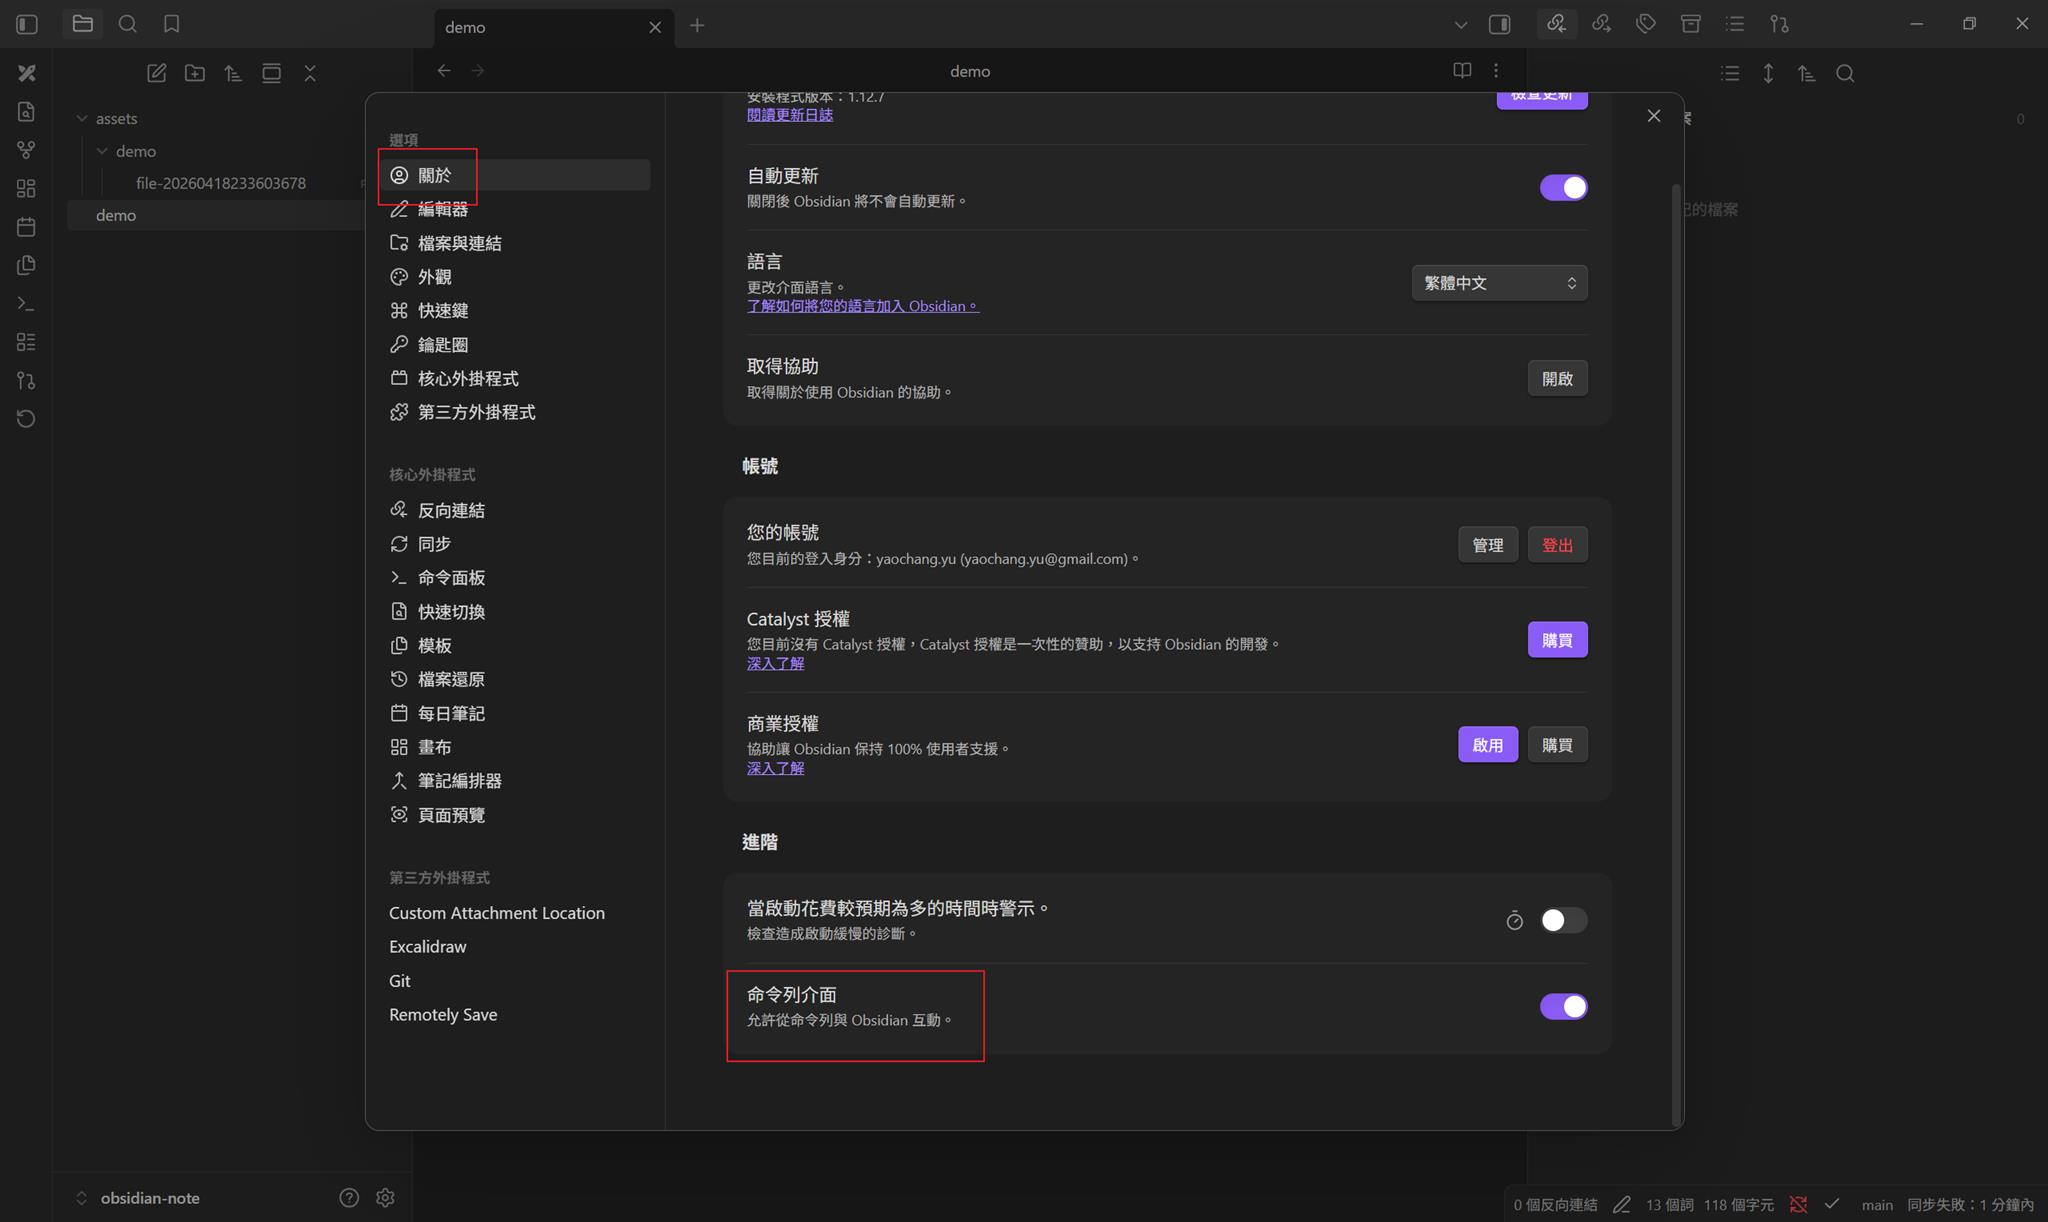
Task: Open 外觀 settings section
Action: pyautogui.click(x=434, y=277)
